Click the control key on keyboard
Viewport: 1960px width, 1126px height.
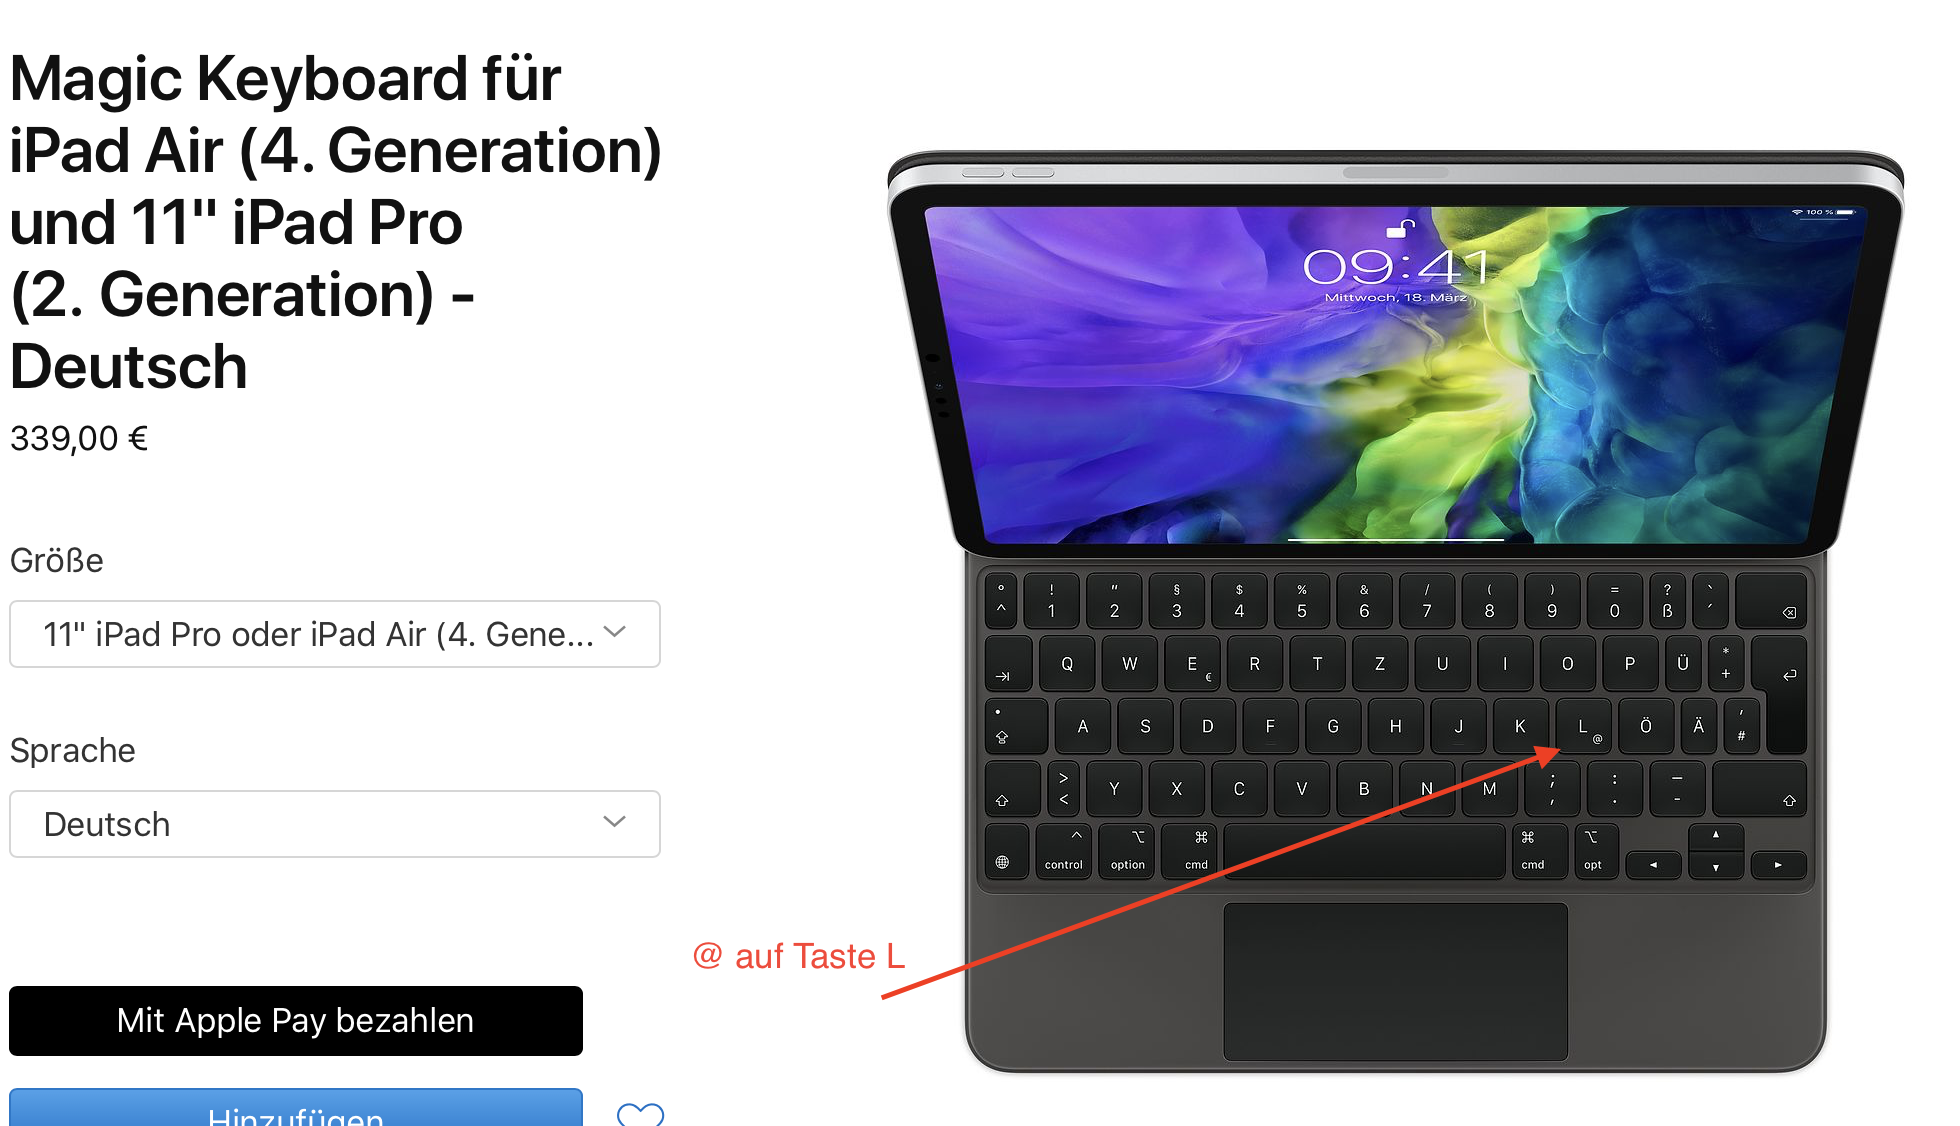(1064, 852)
